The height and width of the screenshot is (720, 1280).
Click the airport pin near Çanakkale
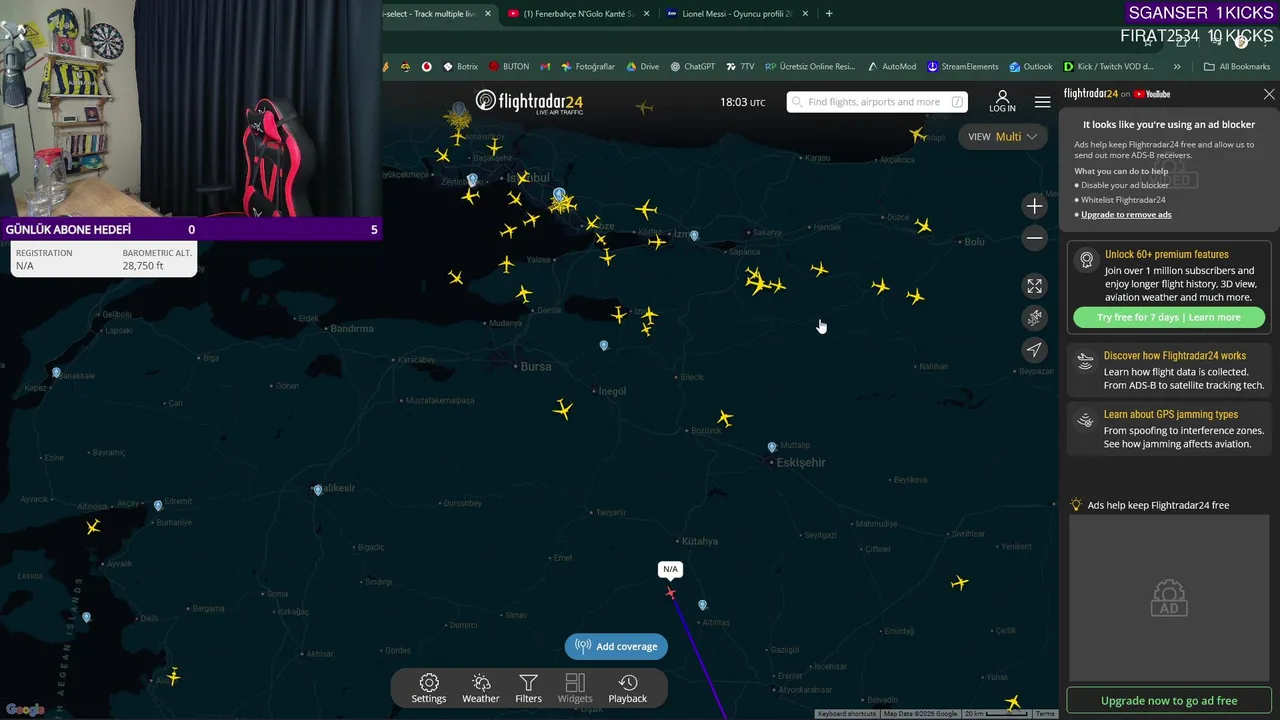pos(57,373)
